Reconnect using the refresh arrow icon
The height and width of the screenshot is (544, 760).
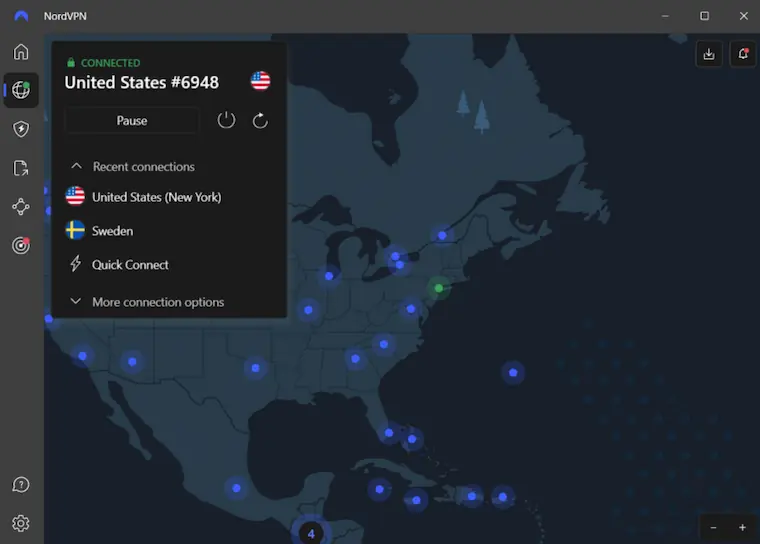[x=260, y=120]
